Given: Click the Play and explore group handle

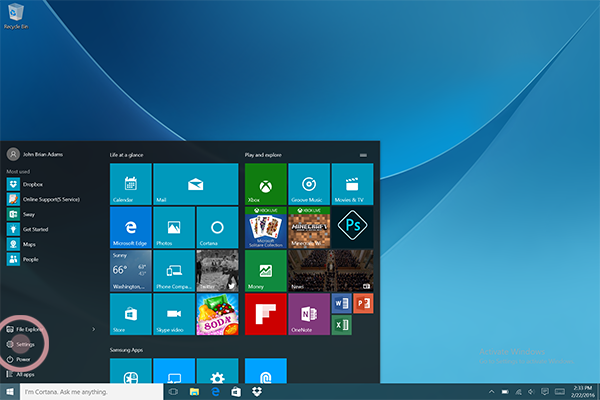Looking at the screenshot, I should (x=363, y=155).
